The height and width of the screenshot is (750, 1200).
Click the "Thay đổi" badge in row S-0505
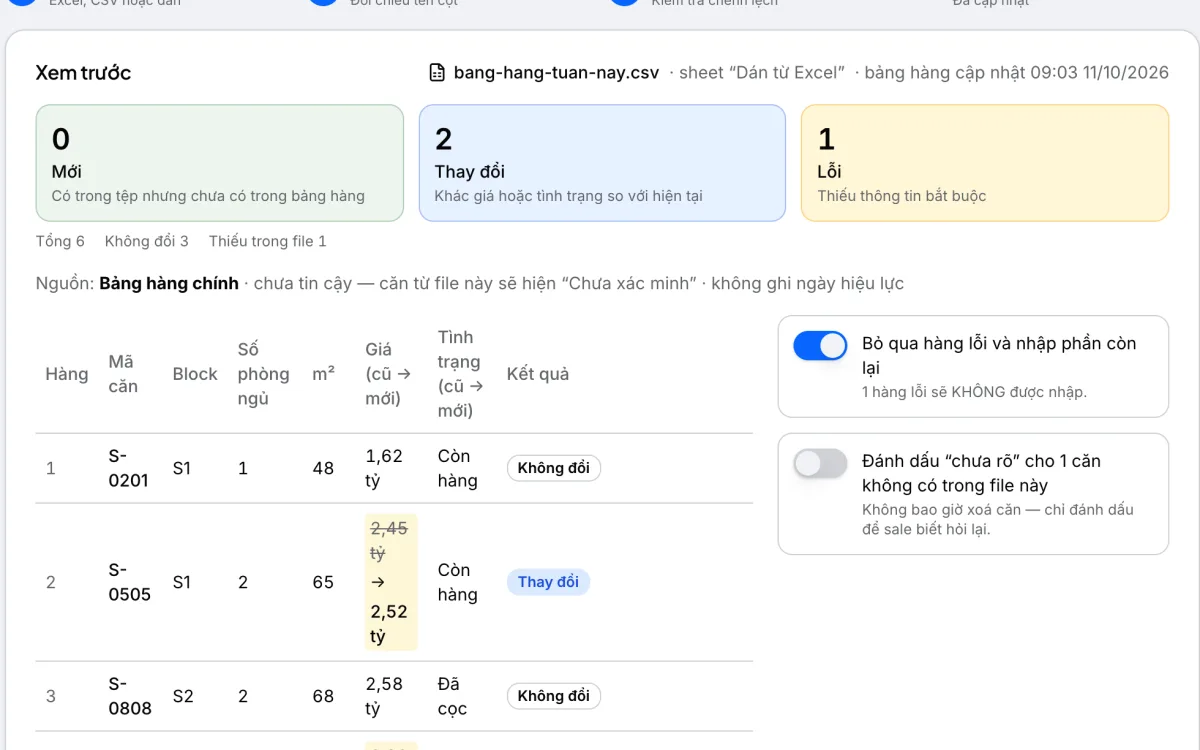548,582
